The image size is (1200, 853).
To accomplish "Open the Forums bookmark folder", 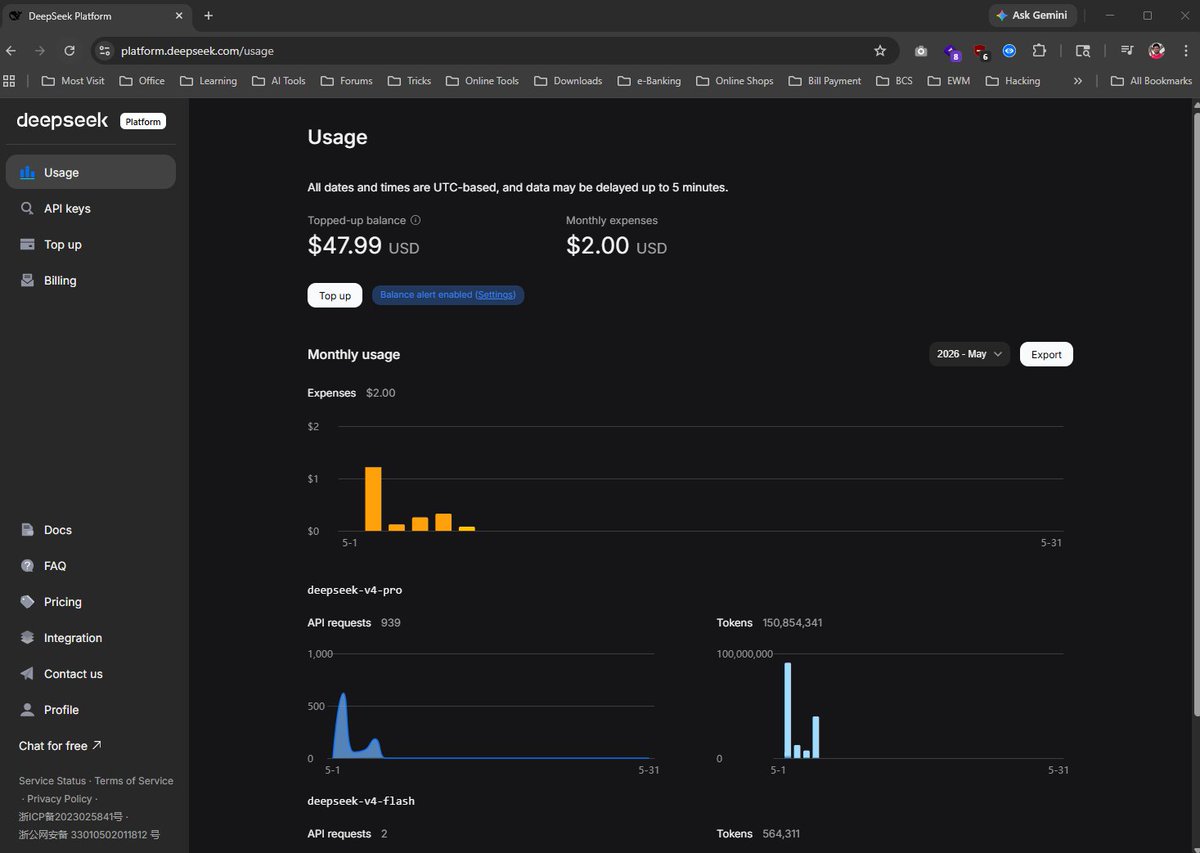I will 346,81.
